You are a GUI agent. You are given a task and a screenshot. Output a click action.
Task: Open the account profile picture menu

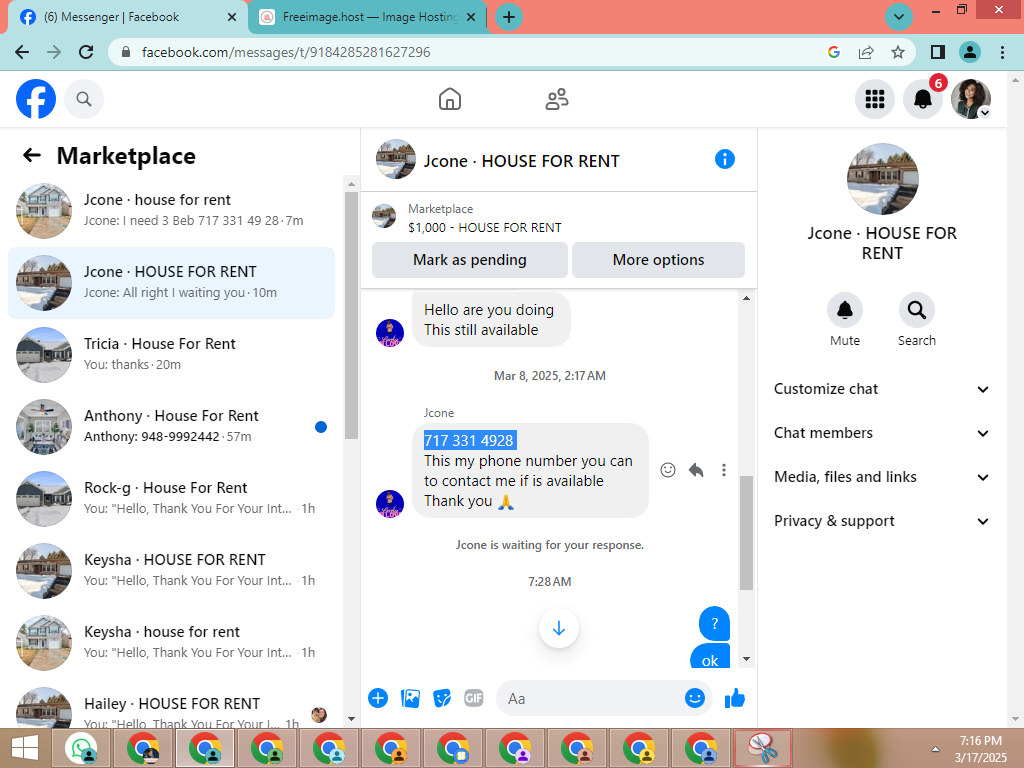coord(970,99)
